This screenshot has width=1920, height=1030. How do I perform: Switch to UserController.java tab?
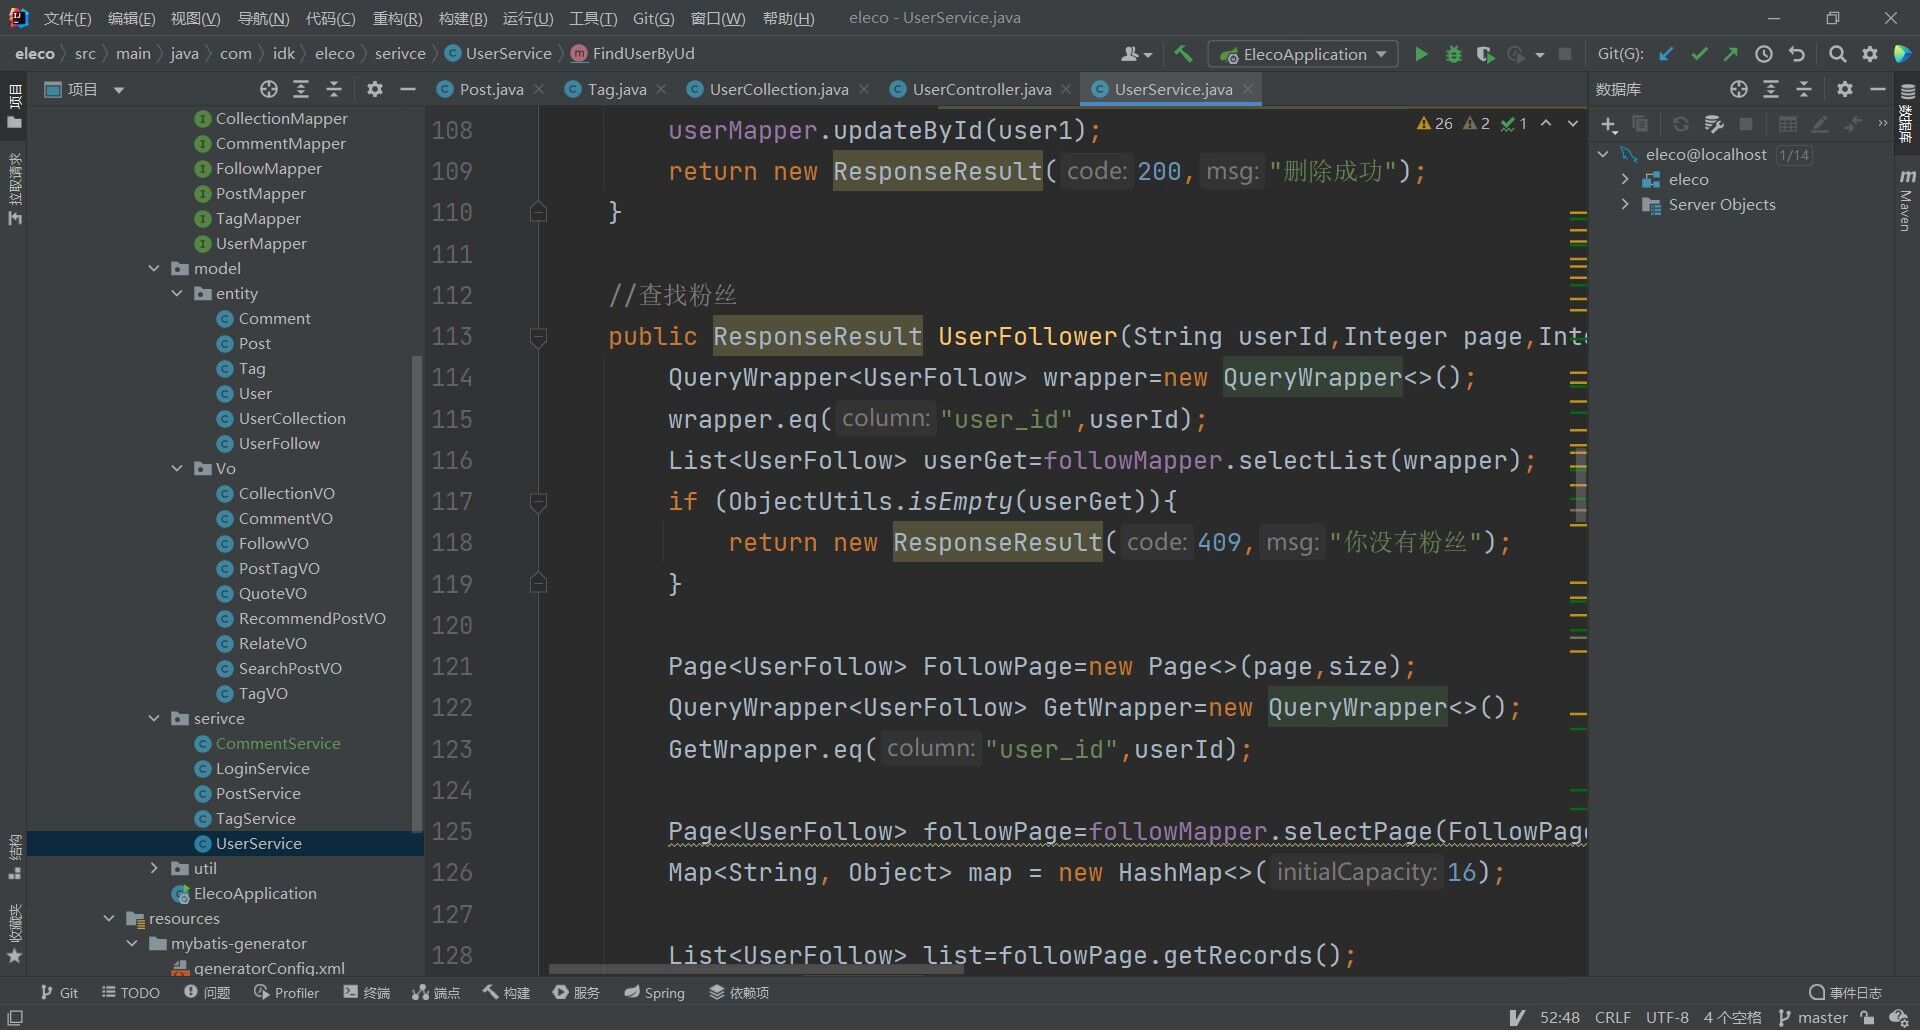coord(981,89)
